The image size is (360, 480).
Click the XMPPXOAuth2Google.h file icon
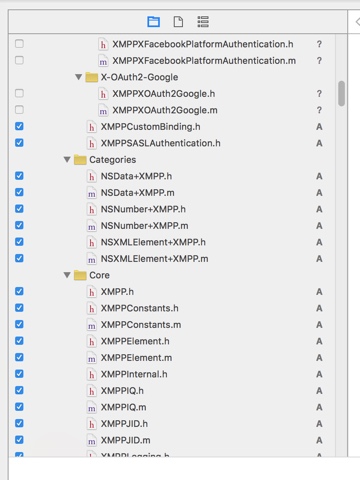coord(103,94)
